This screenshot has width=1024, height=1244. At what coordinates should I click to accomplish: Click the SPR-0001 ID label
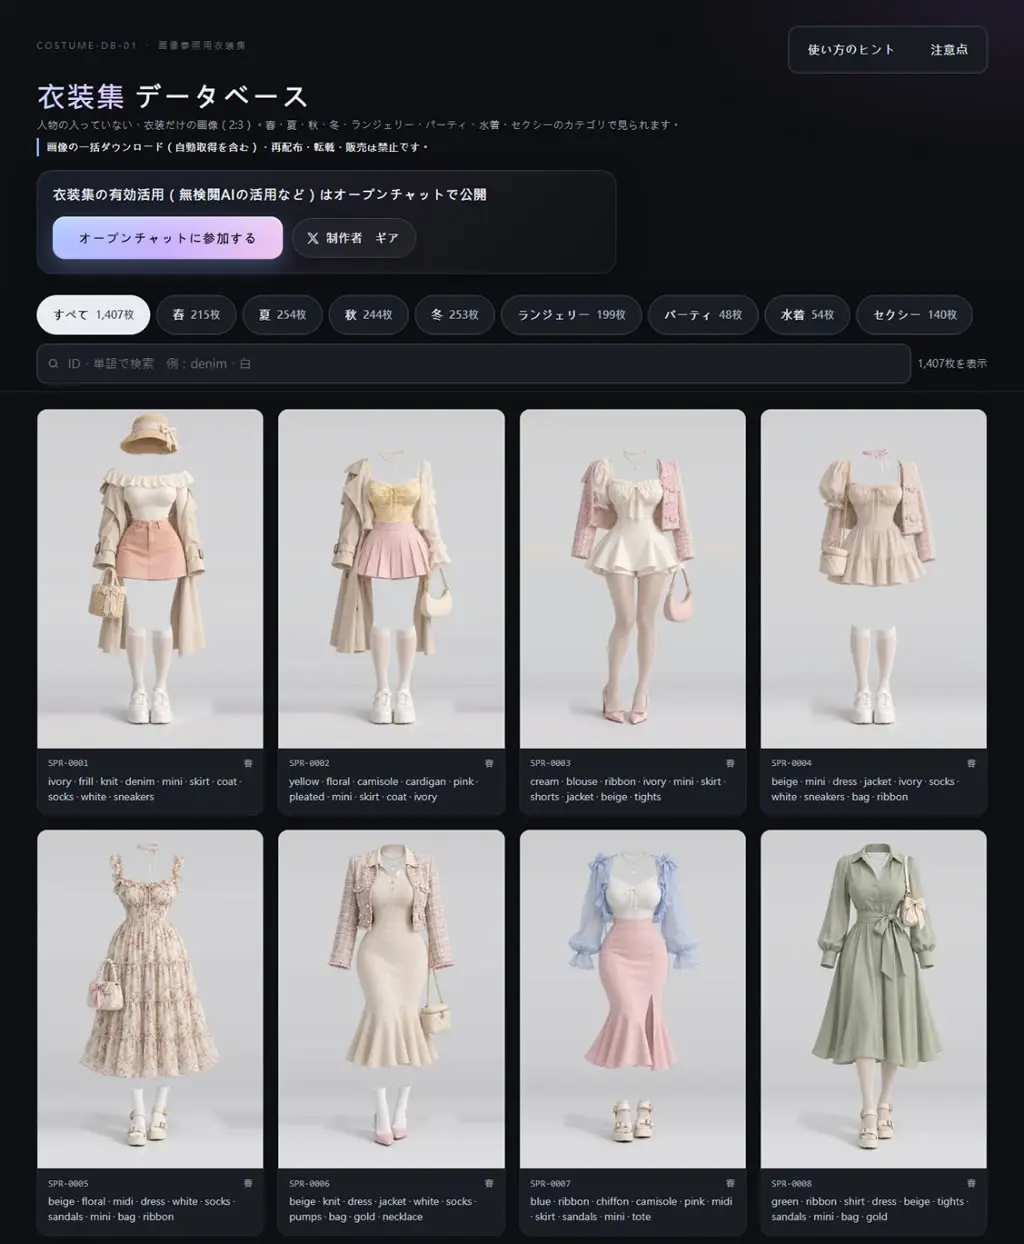coord(68,763)
